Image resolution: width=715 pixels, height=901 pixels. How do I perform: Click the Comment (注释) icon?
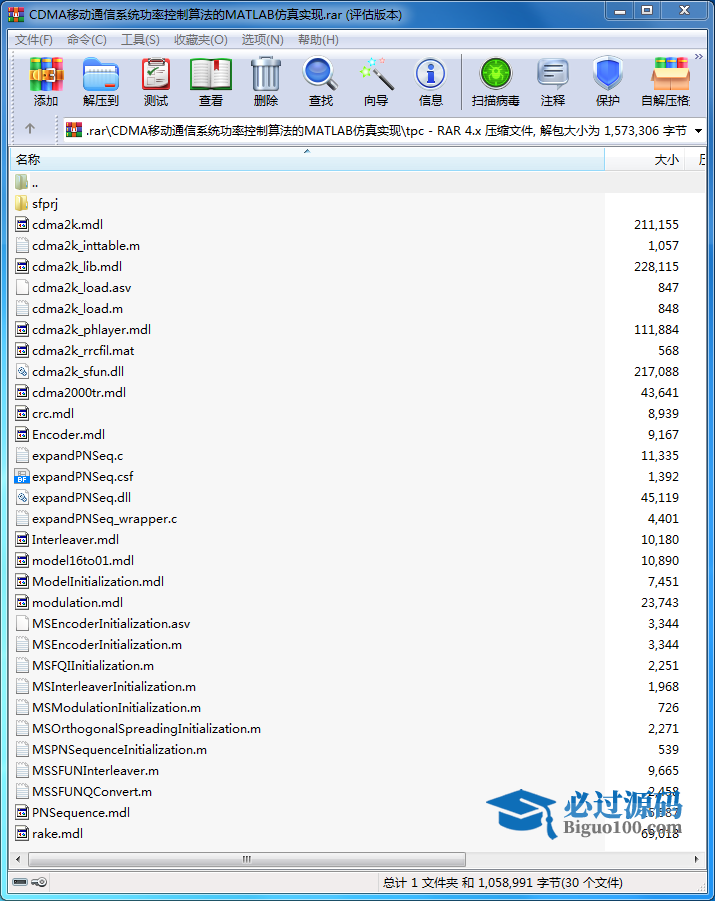(552, 75)
